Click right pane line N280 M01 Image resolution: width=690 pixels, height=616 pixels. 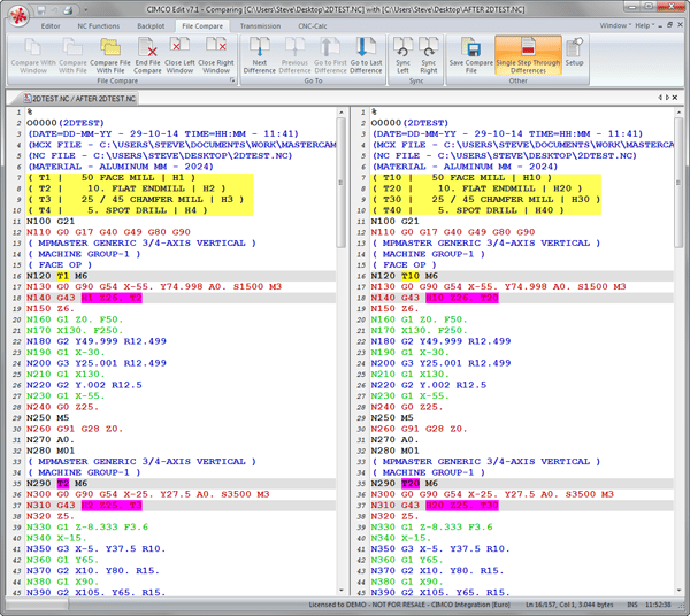point(395,451)
